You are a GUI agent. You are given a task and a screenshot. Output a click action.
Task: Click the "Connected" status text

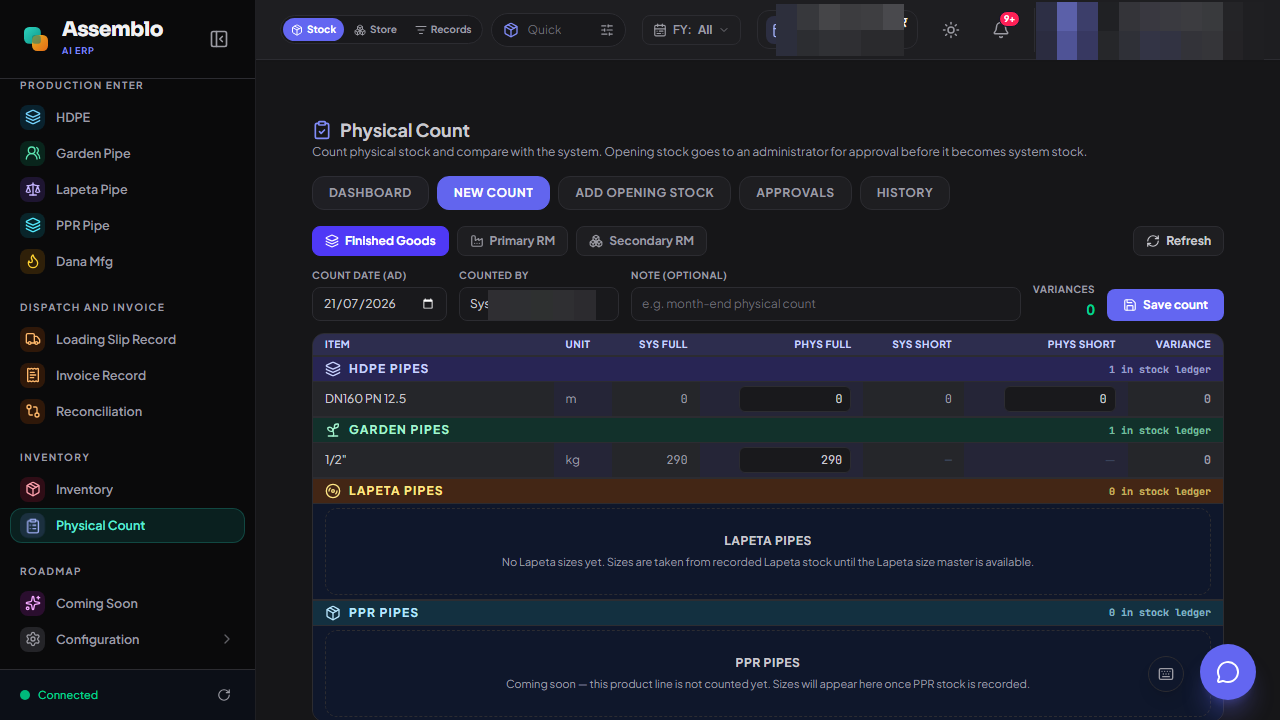click(x=68, y=695)
